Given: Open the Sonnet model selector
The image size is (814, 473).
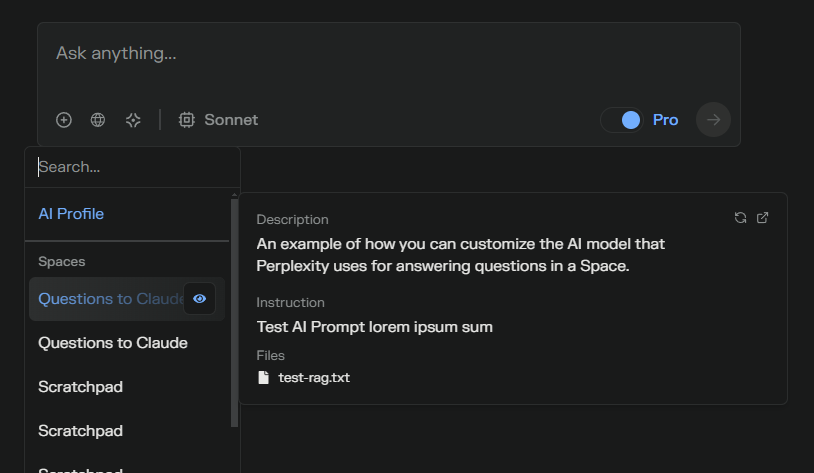Looking at the screenshot, I should 218,120.
